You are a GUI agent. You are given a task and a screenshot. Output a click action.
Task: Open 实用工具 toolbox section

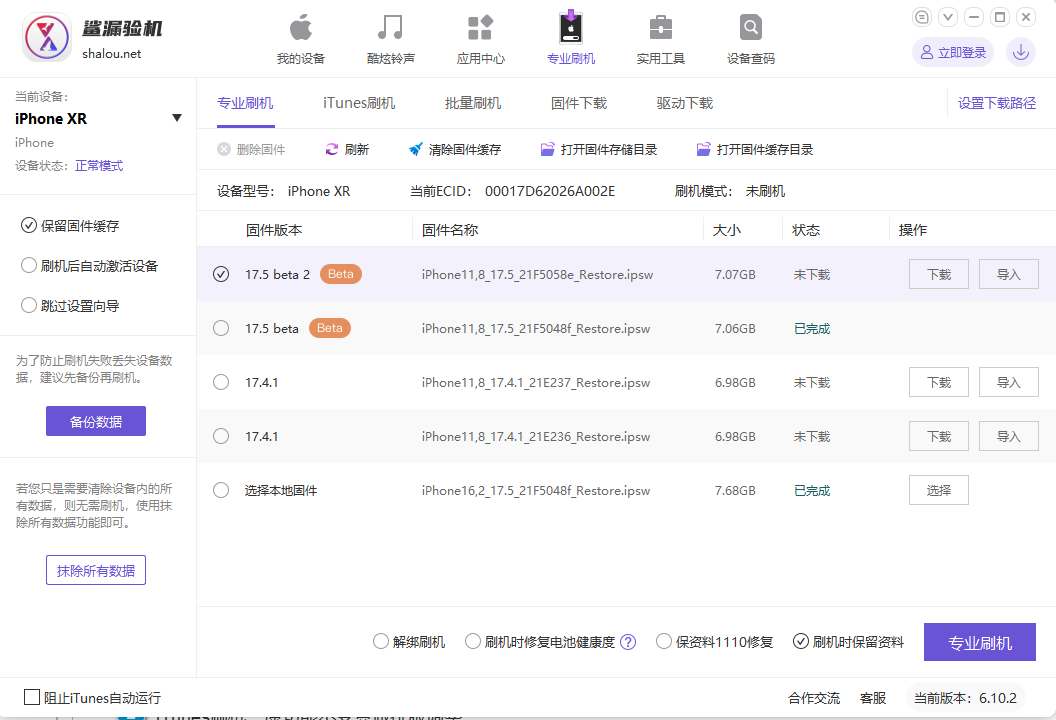point(660,40)
